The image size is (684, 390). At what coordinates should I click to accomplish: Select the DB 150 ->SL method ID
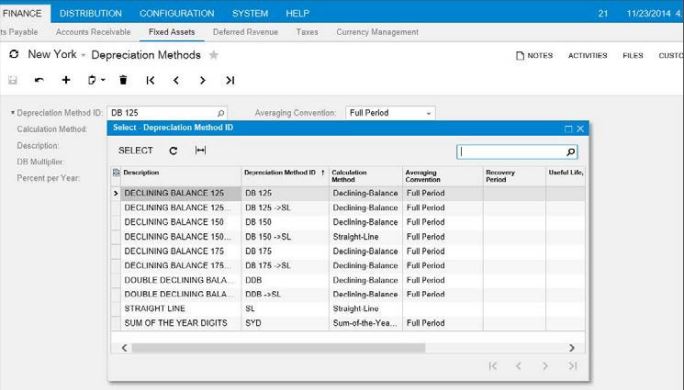pos(268,237)
